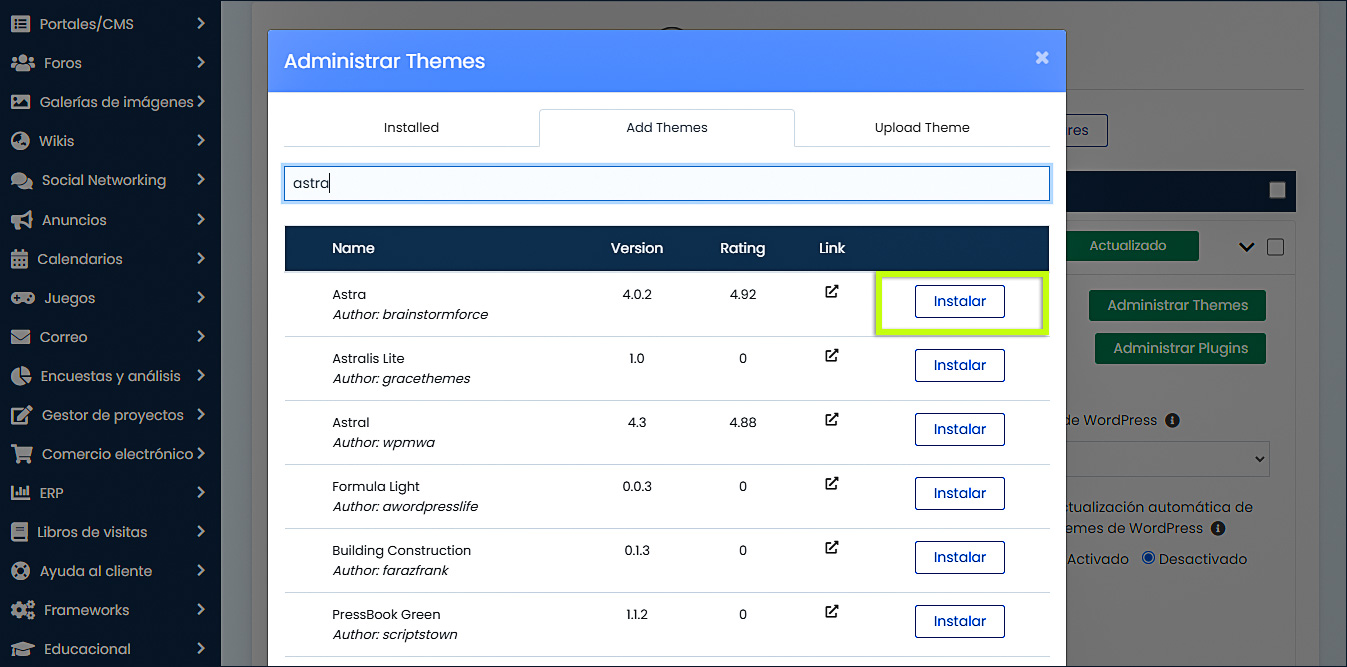Select the Comercio electrónico cart icon
The width and height of the screenshot is (1347, 667).
coord(20,453)
